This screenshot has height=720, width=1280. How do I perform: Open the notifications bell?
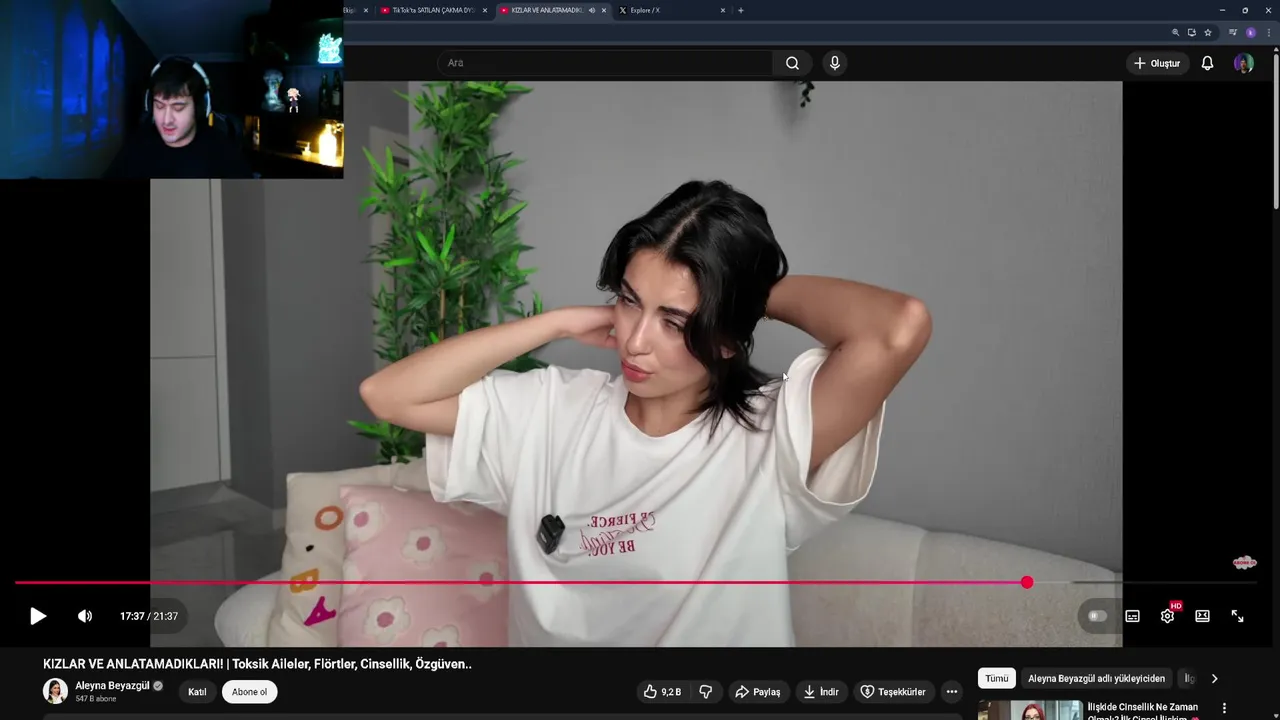(x=1207, y=63)
